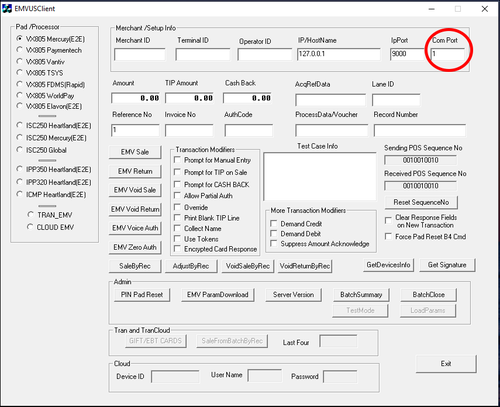Click the Exit button
This screenshot has width=500, height=407.
(446, 364)
